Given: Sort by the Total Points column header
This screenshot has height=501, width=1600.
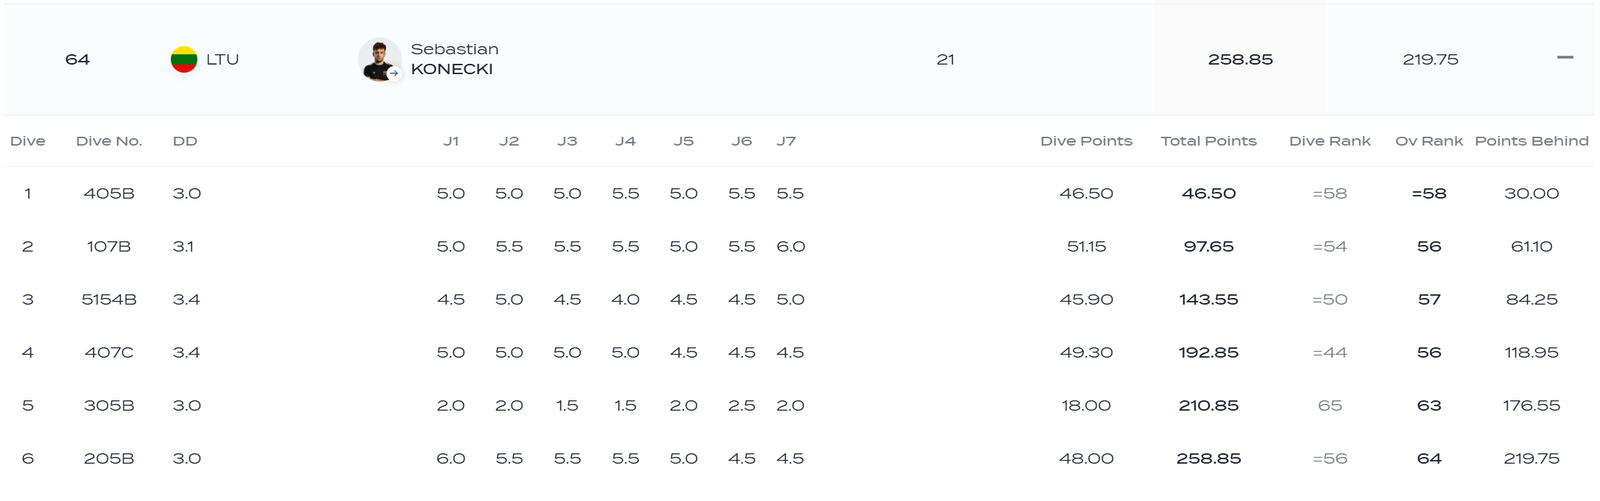Looking at the screenshot, I should pos(1208,141).
